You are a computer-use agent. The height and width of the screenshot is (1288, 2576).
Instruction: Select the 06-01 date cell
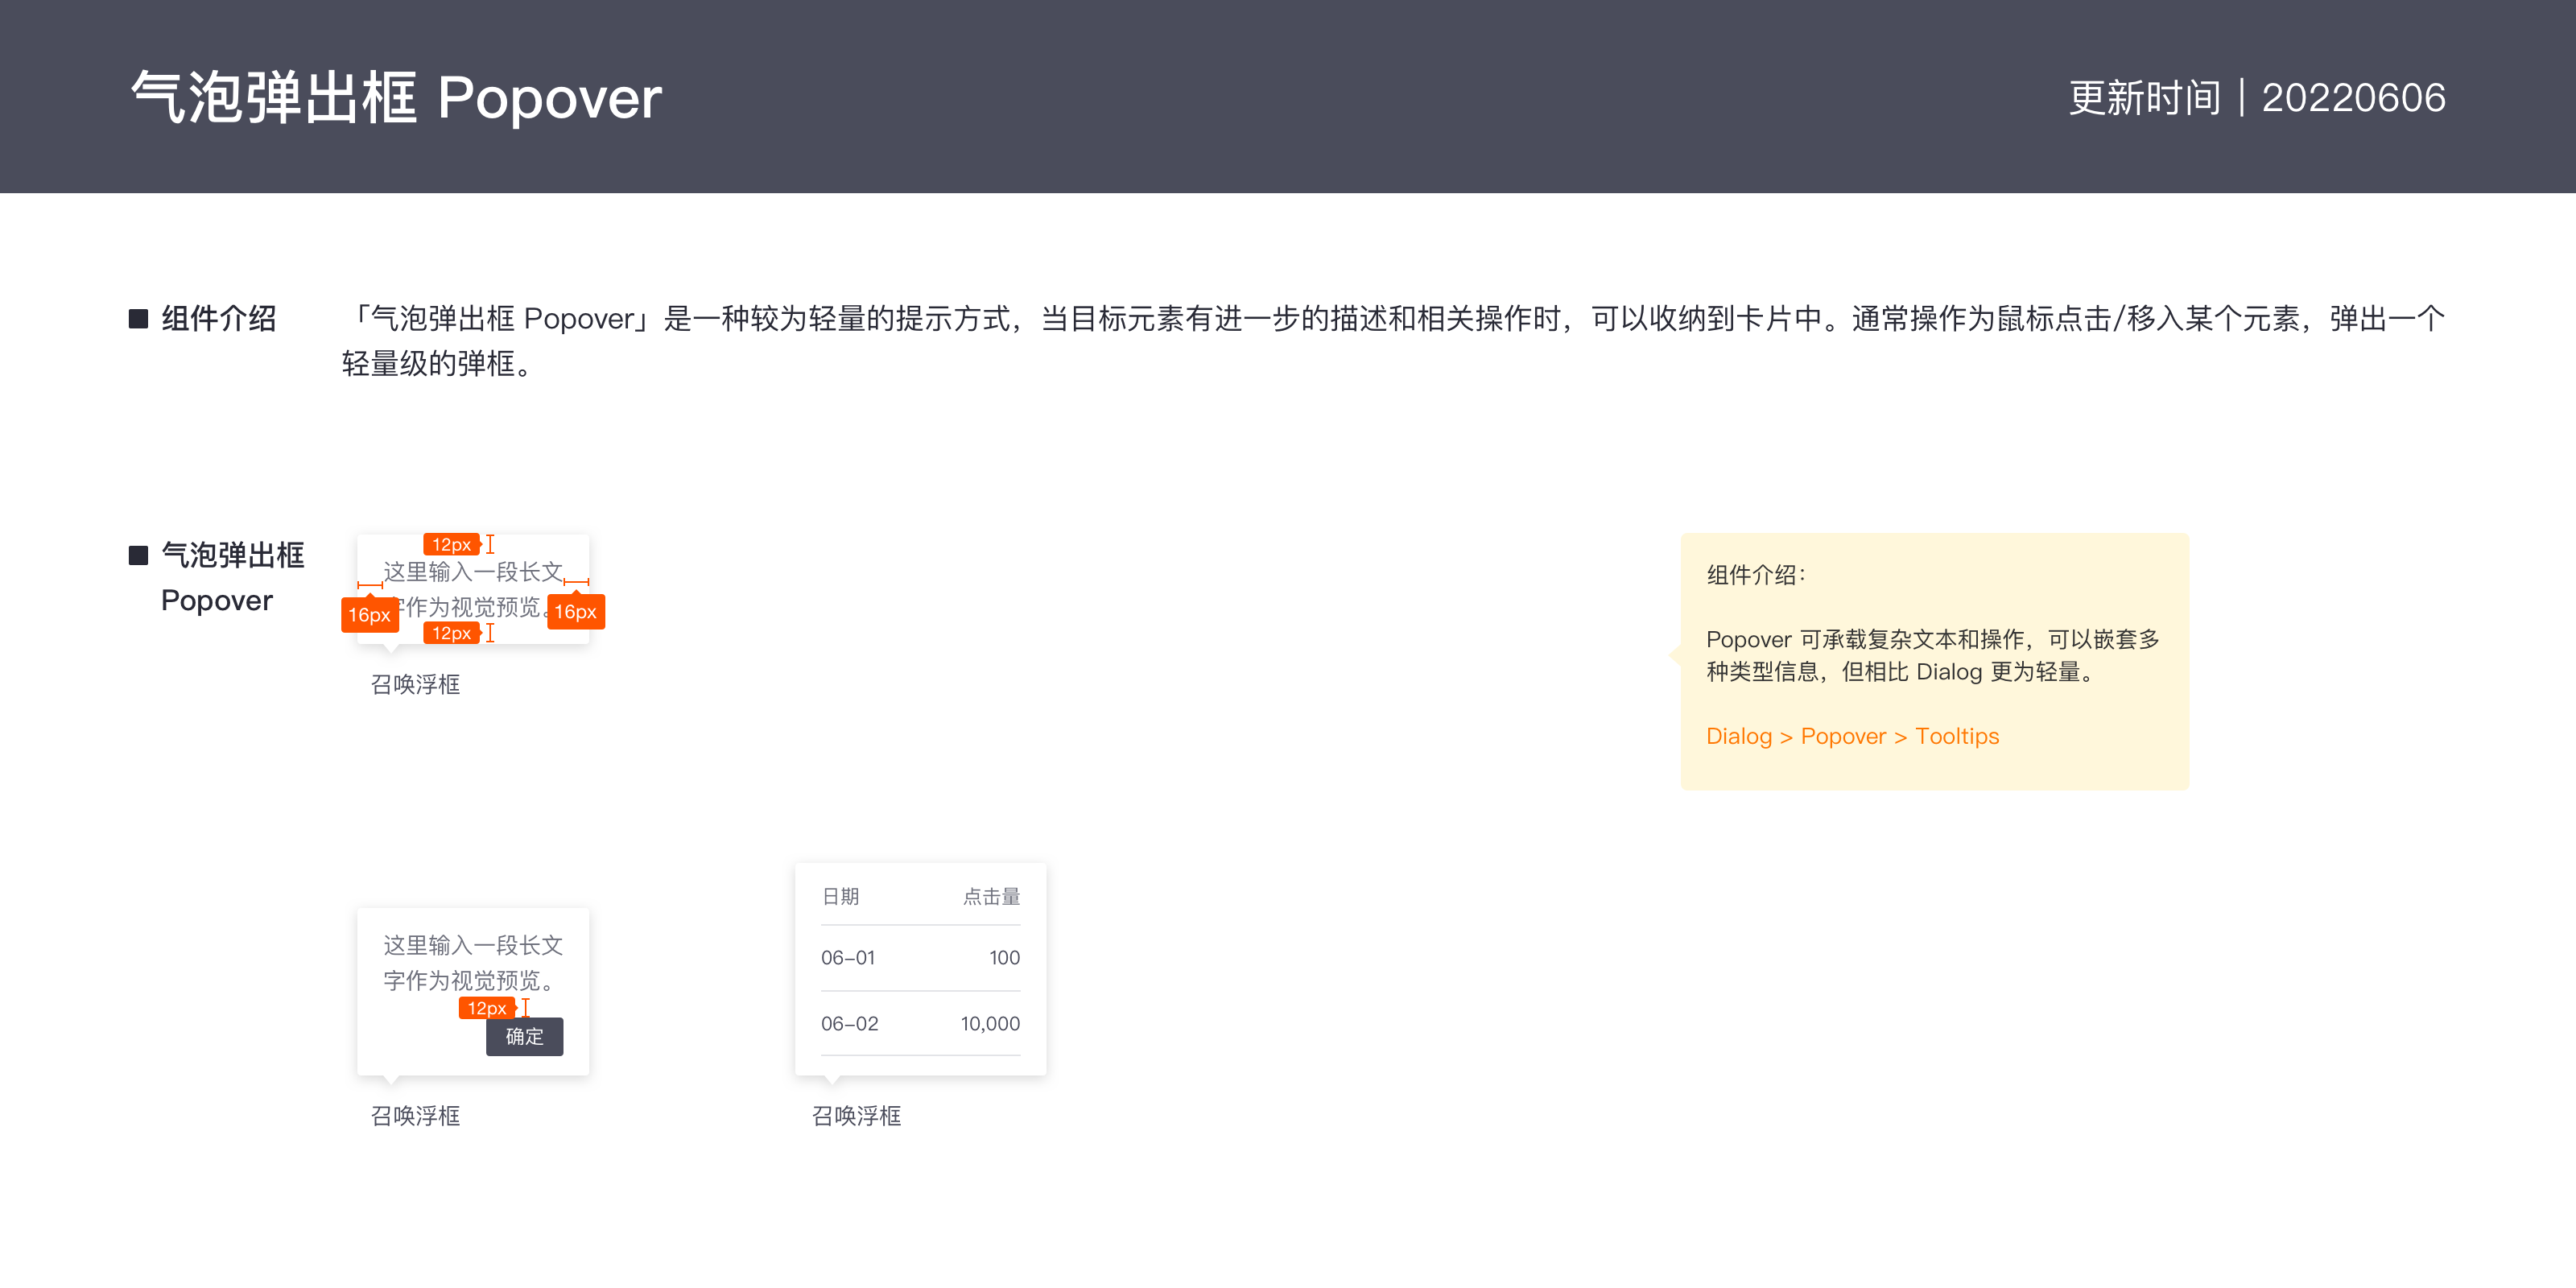(848, 957)
